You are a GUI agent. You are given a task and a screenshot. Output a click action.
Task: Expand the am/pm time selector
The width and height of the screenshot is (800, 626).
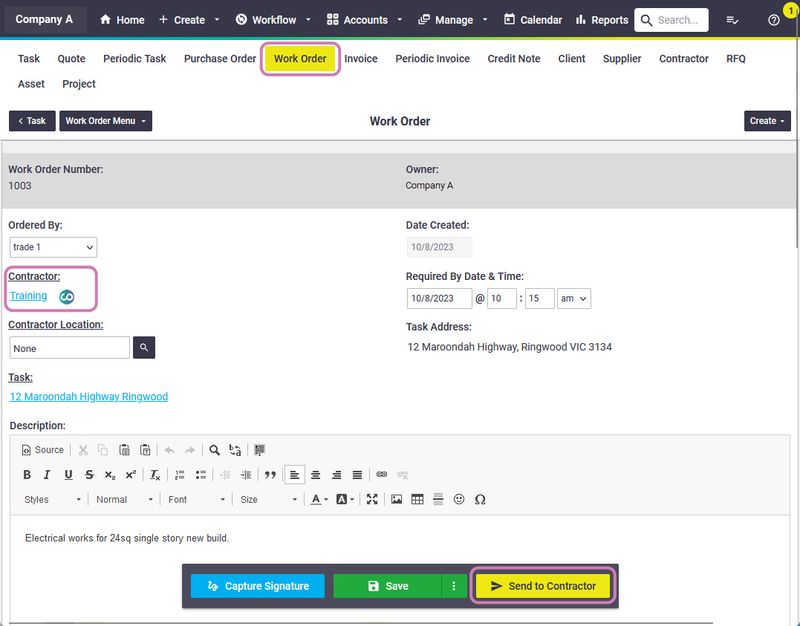point(574,298)
